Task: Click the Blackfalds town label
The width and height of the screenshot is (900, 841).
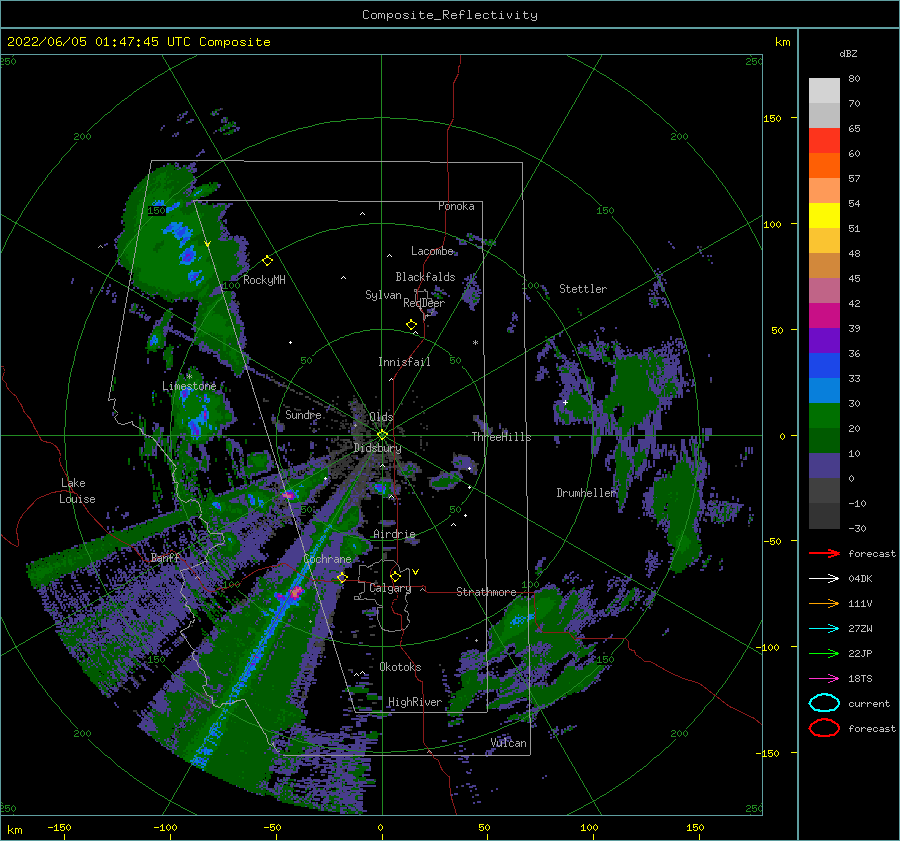Action: click(425, 277)
